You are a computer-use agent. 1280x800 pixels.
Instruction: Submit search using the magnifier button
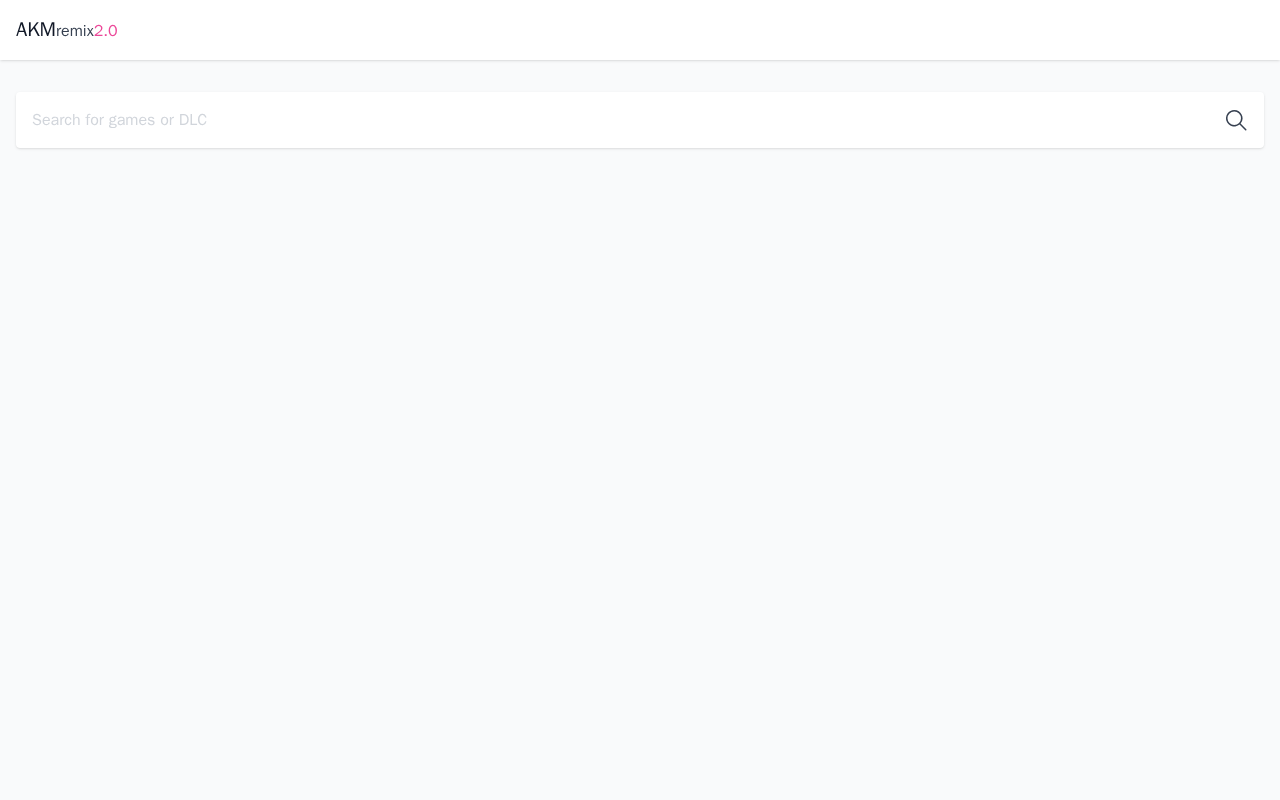click(1236, 120)
